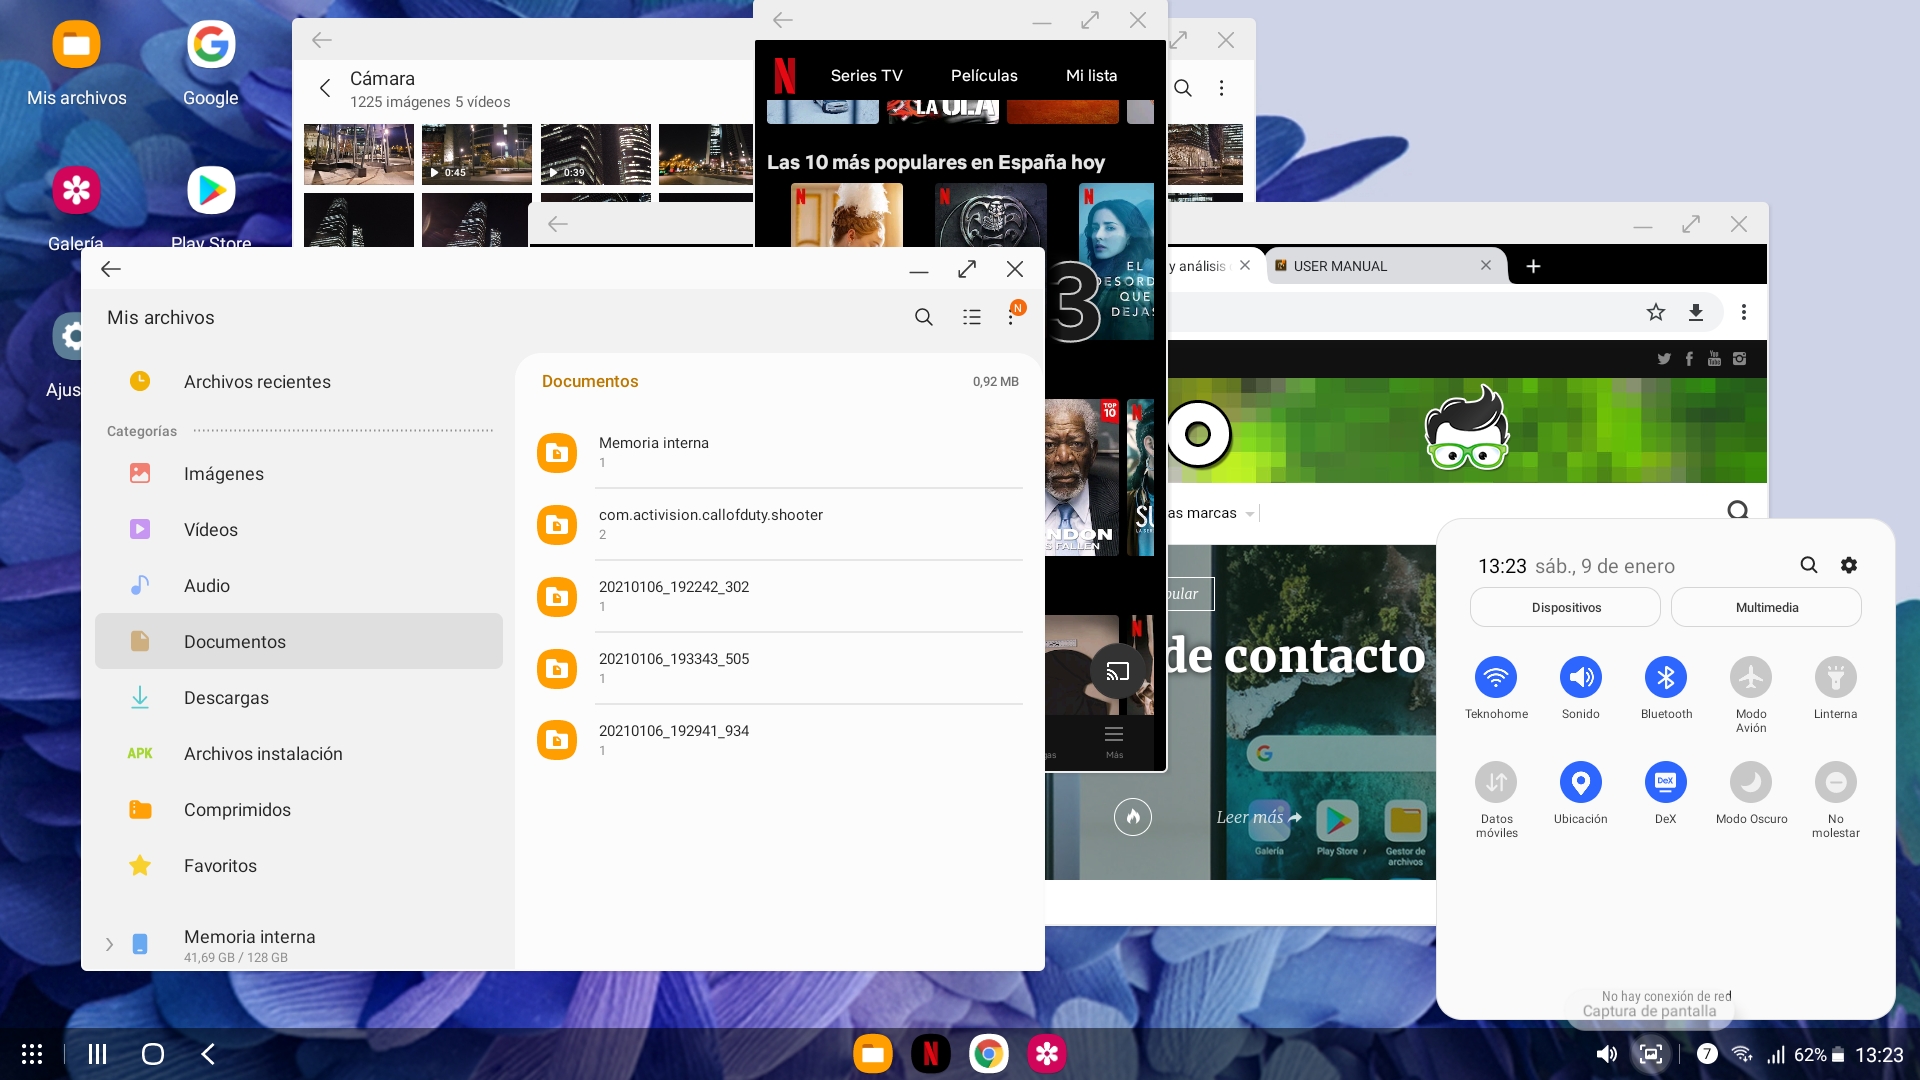Image resolution: width=1920 pixels, height=1080 pixels.
Task: Open apps grid on taskbar
Action: coord(32,1054)
